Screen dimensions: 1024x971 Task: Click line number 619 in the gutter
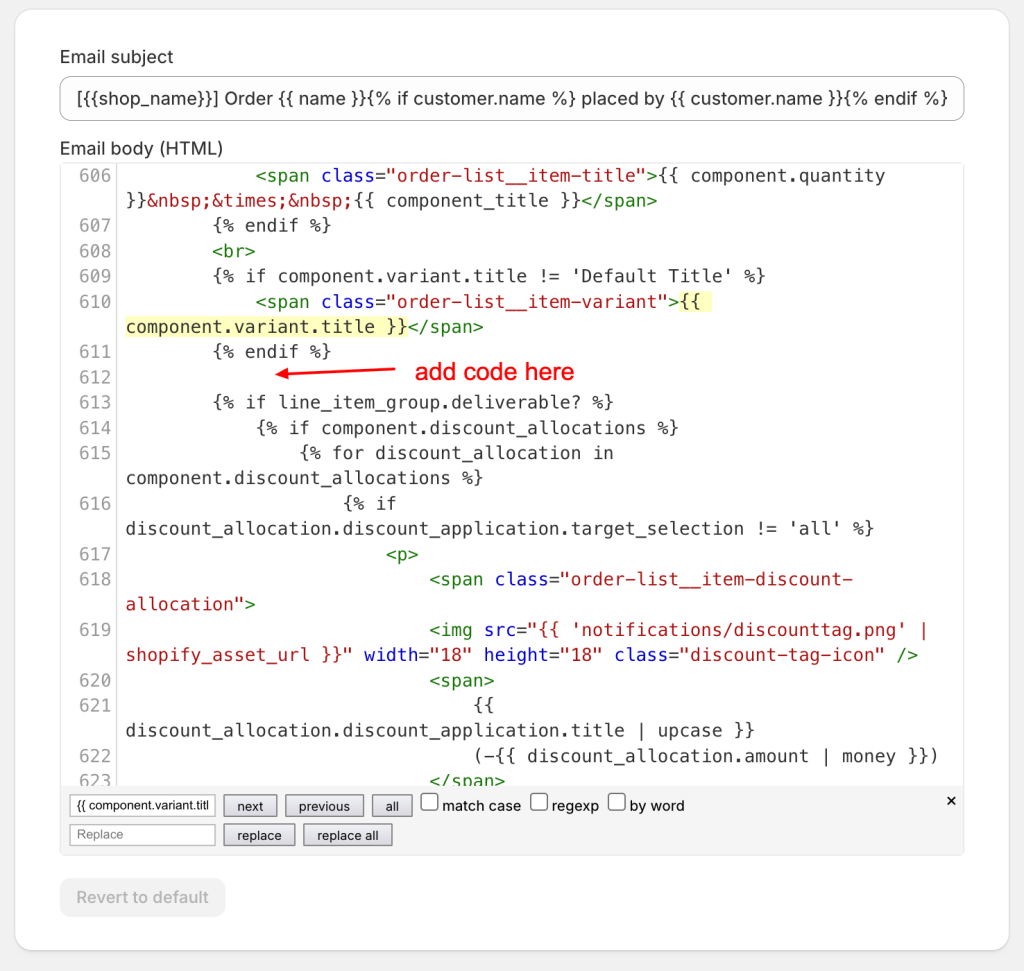[x=94, y=629]
